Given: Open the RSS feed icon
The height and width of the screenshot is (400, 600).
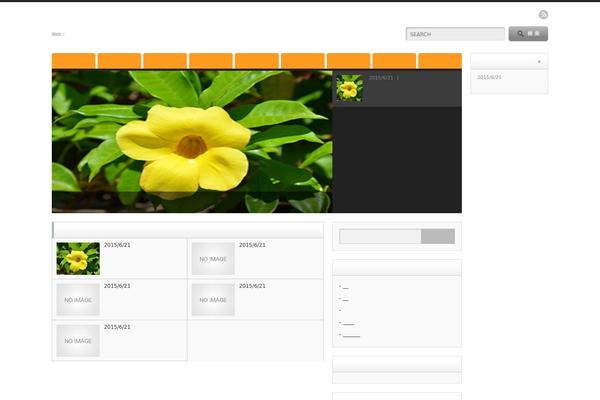Looking at the screenshot, I should click(543, 15).
